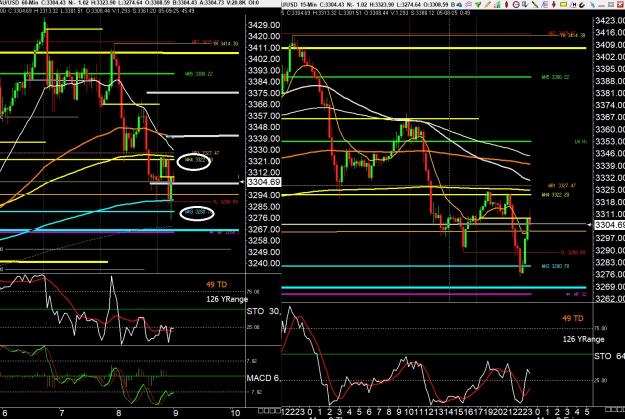Click the 3423.00 value on right price axis

click(610, 20)
